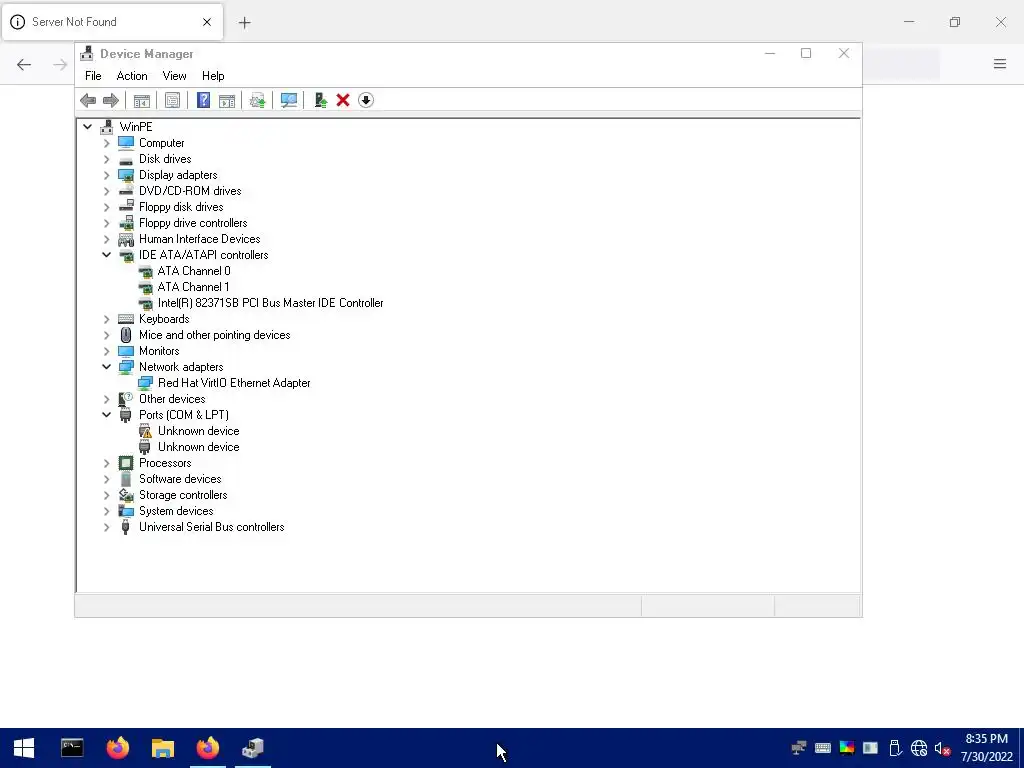Click the Processors chip icon

pos(125,463)
